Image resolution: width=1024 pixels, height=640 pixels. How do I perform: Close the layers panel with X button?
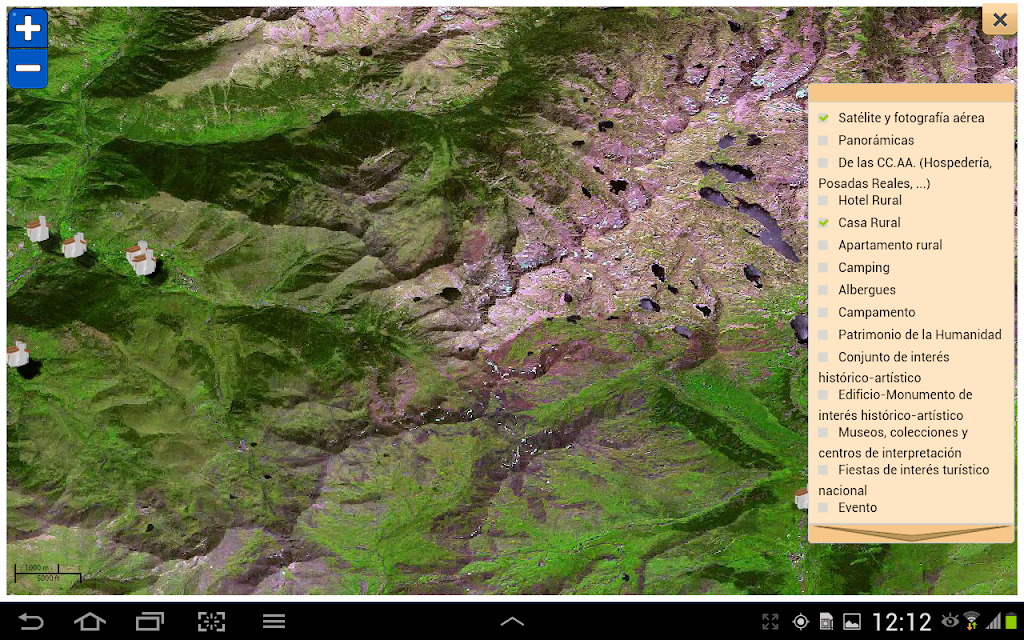999,20
